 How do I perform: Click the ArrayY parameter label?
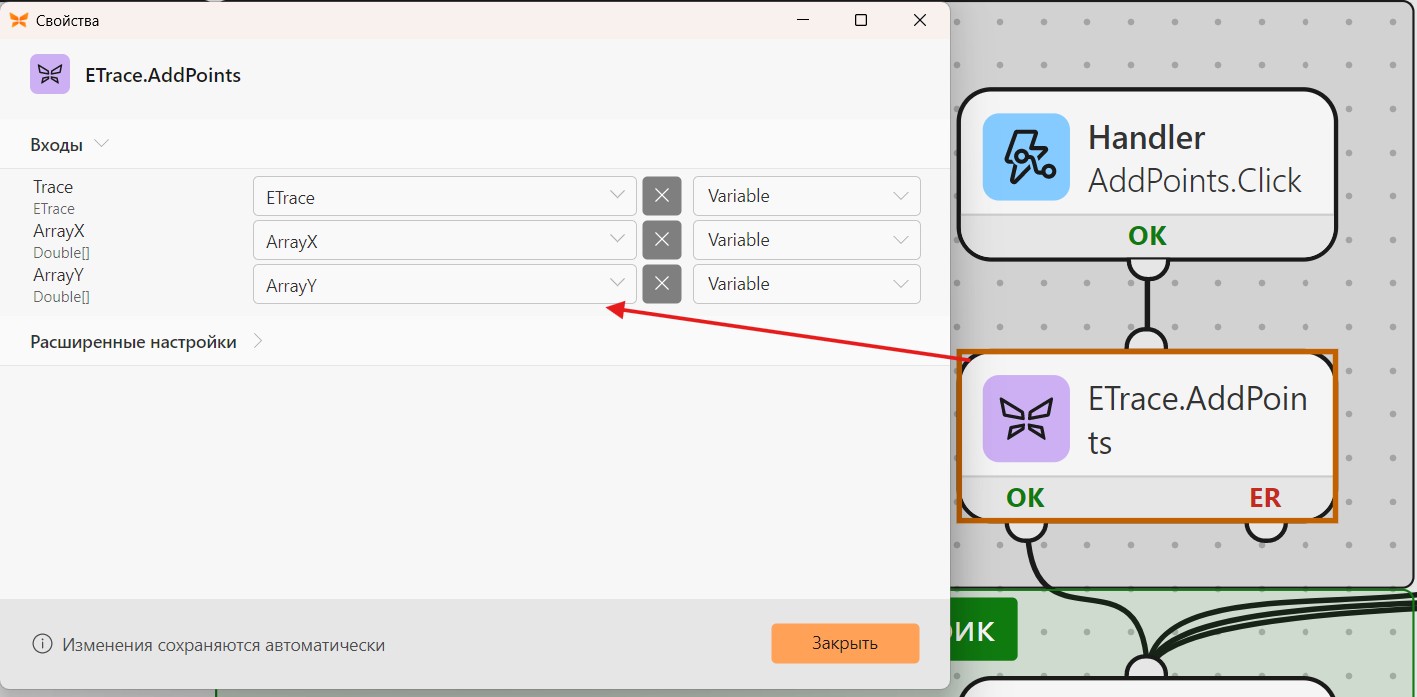click(59, 275)
